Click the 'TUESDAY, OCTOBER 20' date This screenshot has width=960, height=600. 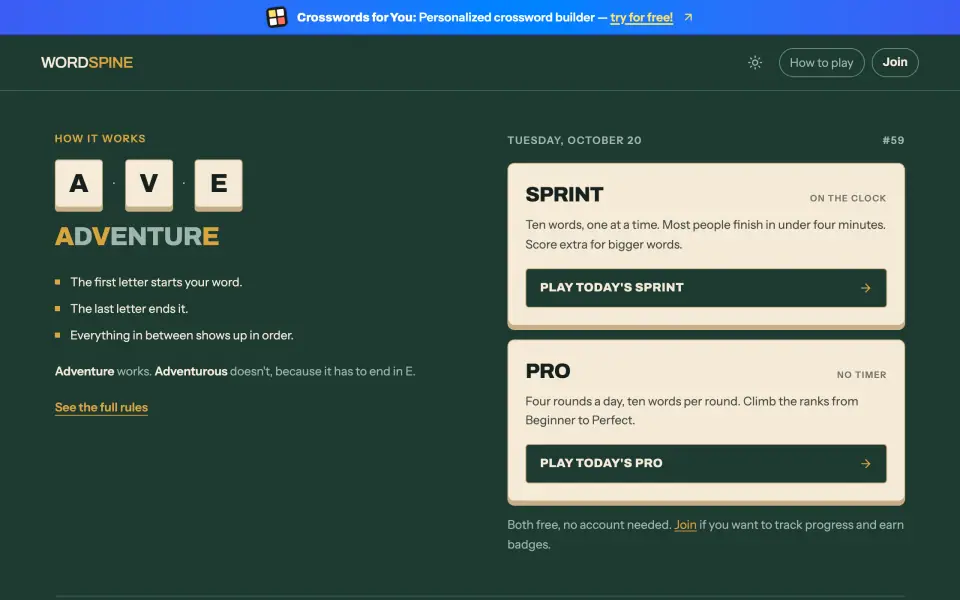coord(574,140)
